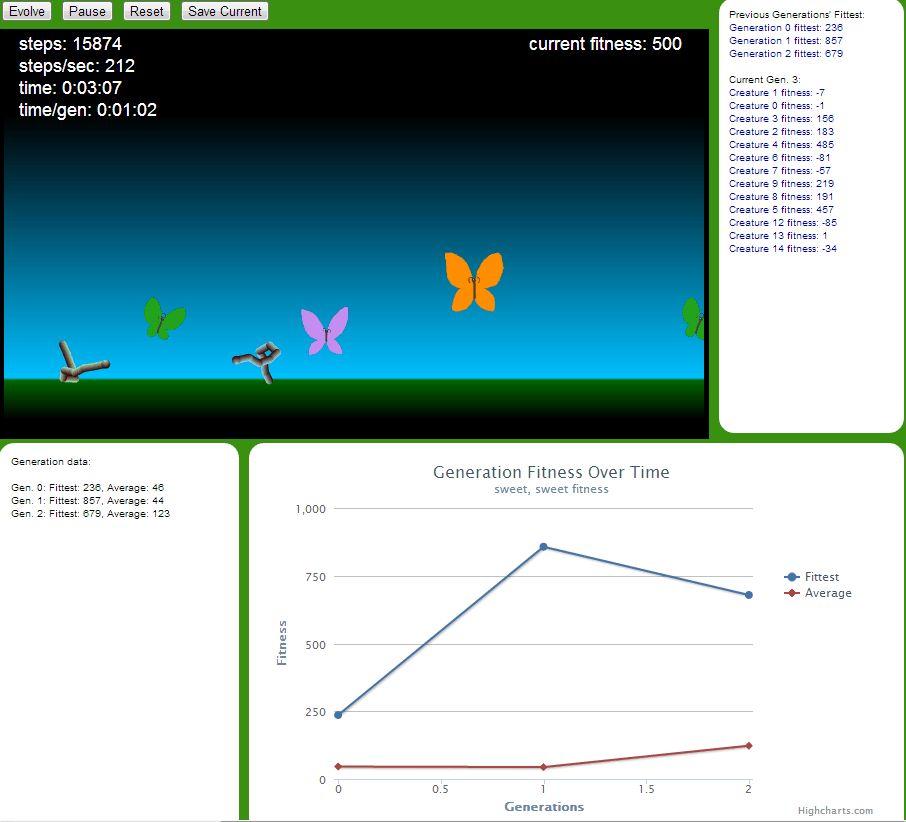Click Average data point at generation 0
This screenshot has width=906, height=822.
[x=338, y=767]
